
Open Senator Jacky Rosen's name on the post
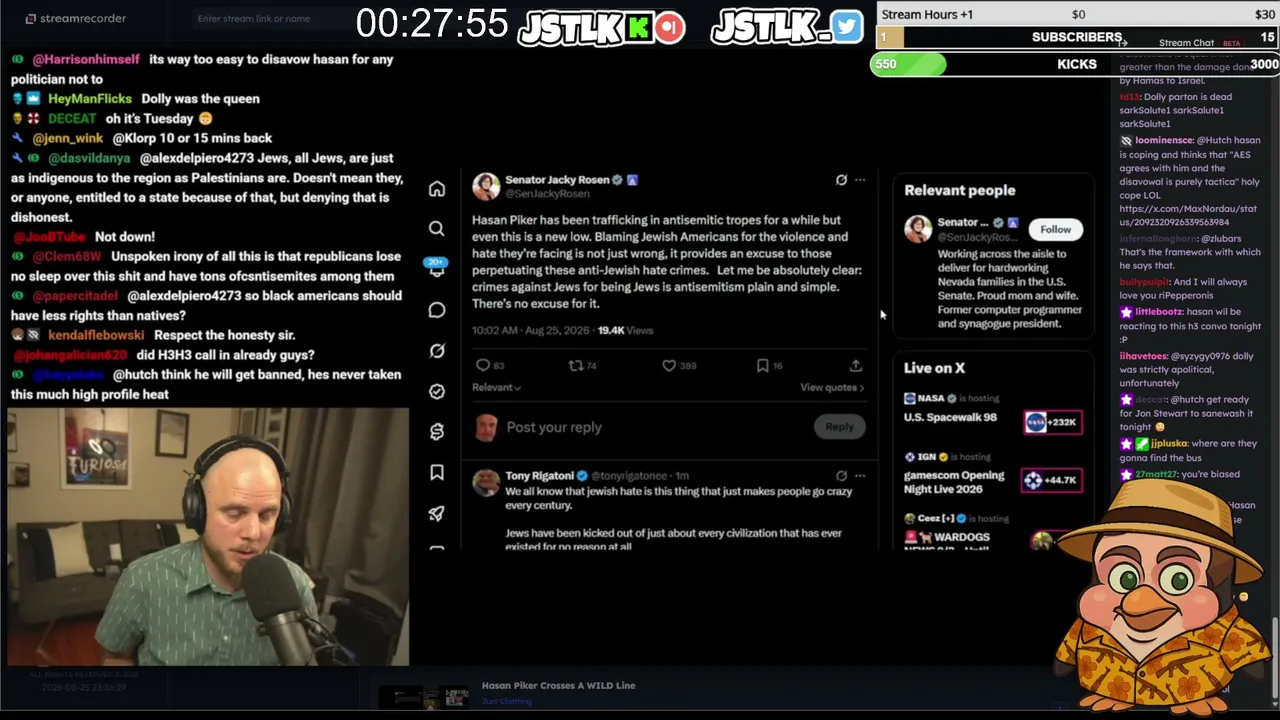(557, 180)
